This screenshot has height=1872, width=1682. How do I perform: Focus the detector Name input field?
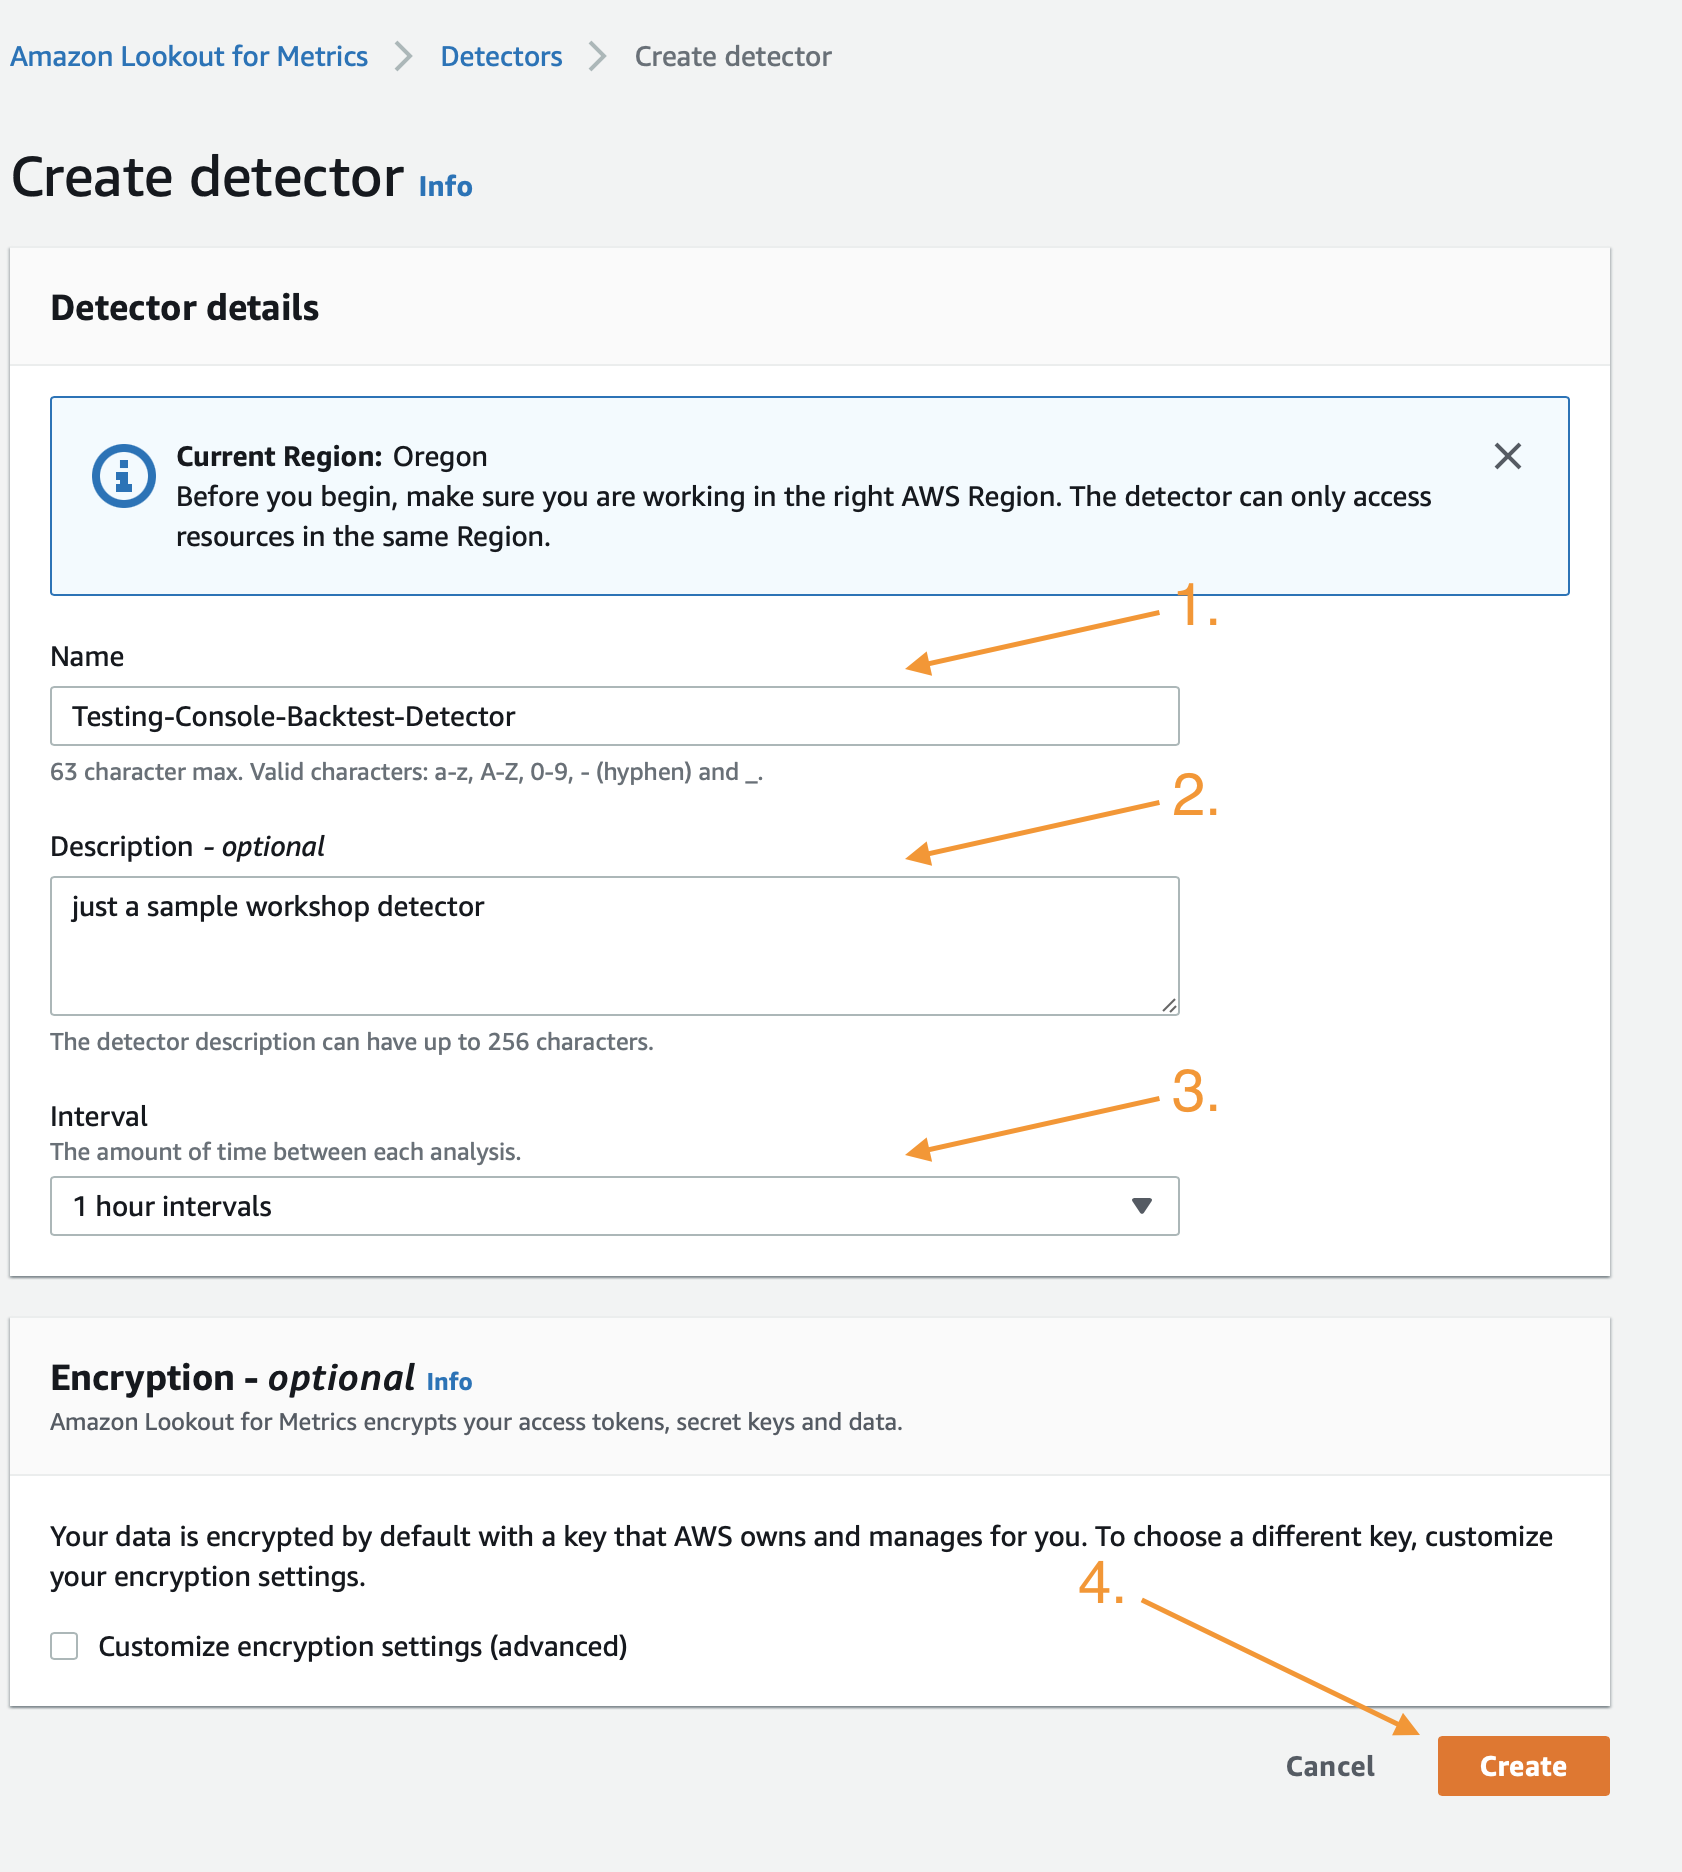pyautogui.click(x=614, y=716)
